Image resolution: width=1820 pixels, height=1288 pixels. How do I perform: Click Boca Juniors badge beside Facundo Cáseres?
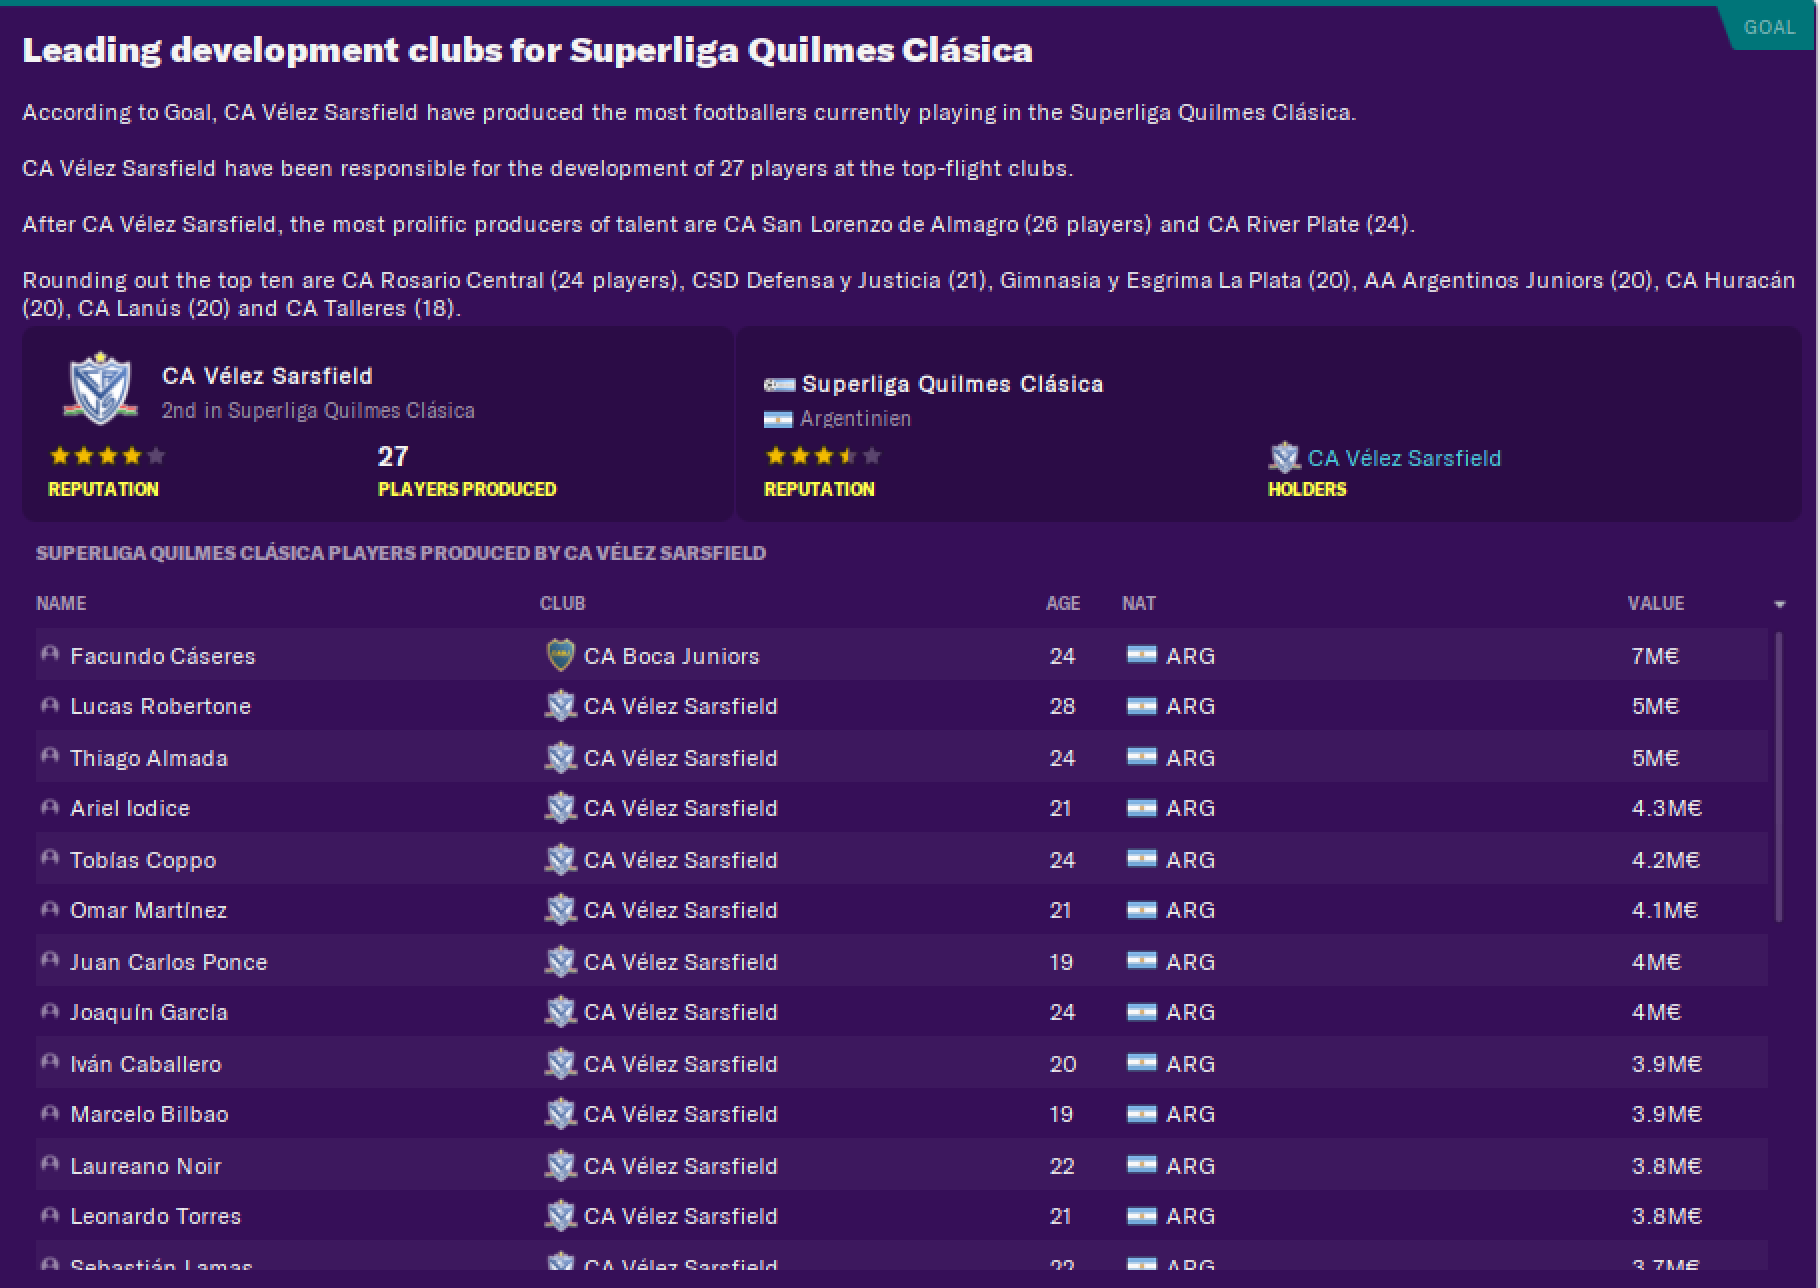560,656
